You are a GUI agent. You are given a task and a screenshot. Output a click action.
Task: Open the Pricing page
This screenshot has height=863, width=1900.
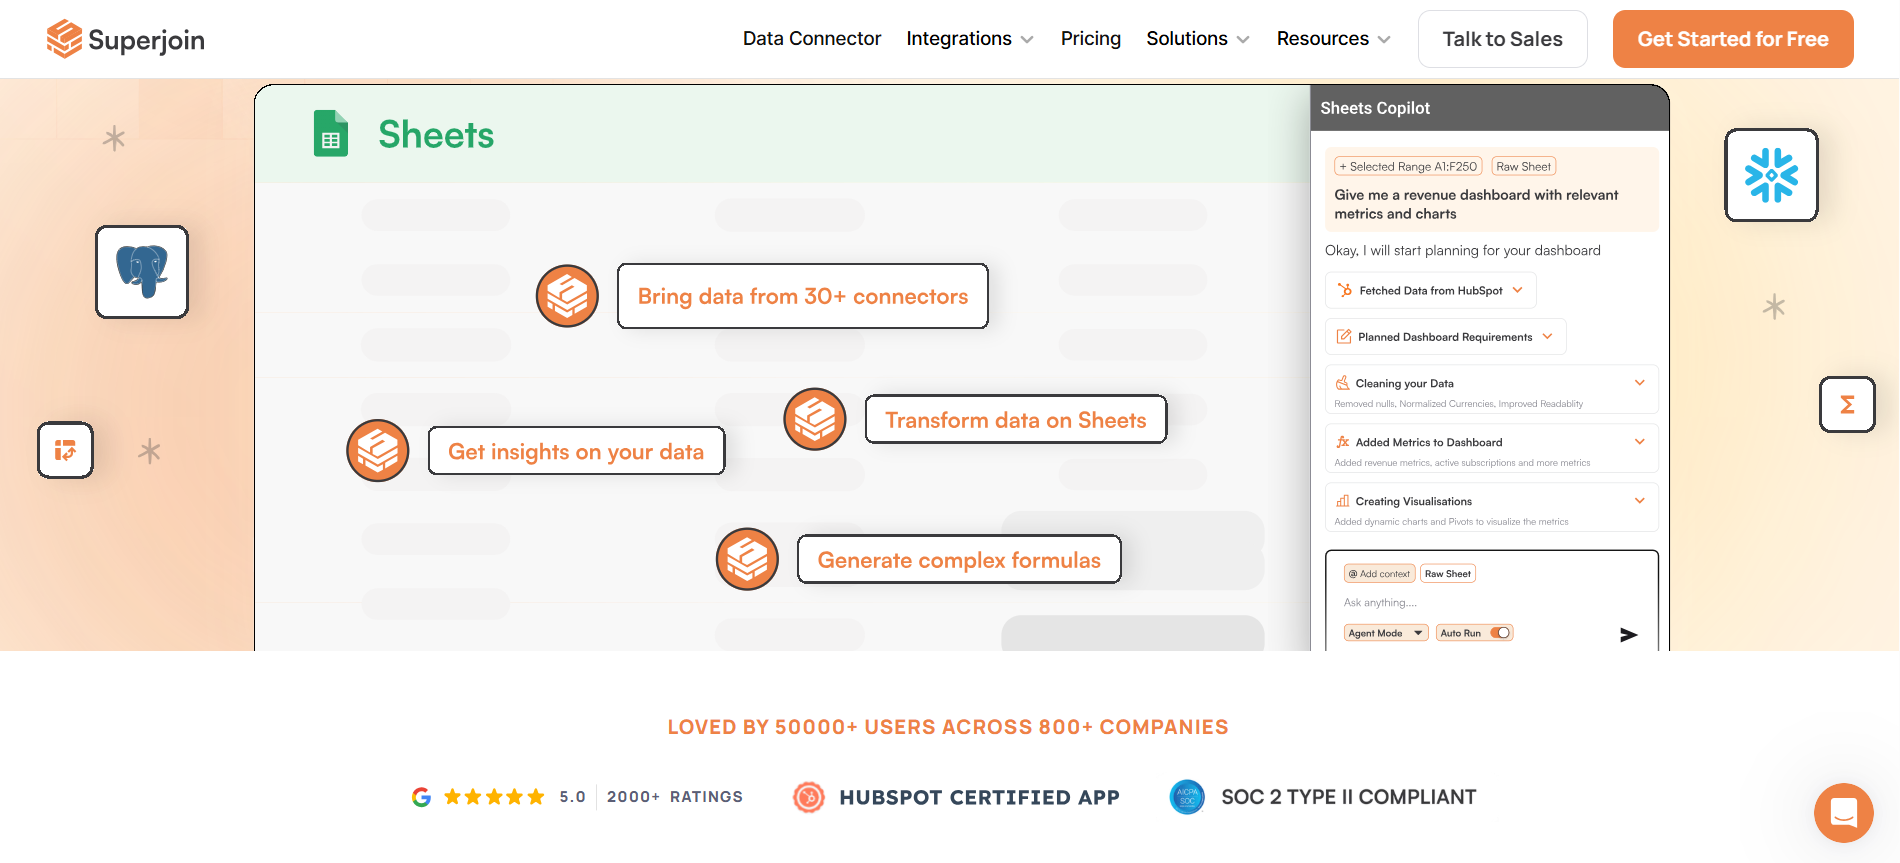1090,39
